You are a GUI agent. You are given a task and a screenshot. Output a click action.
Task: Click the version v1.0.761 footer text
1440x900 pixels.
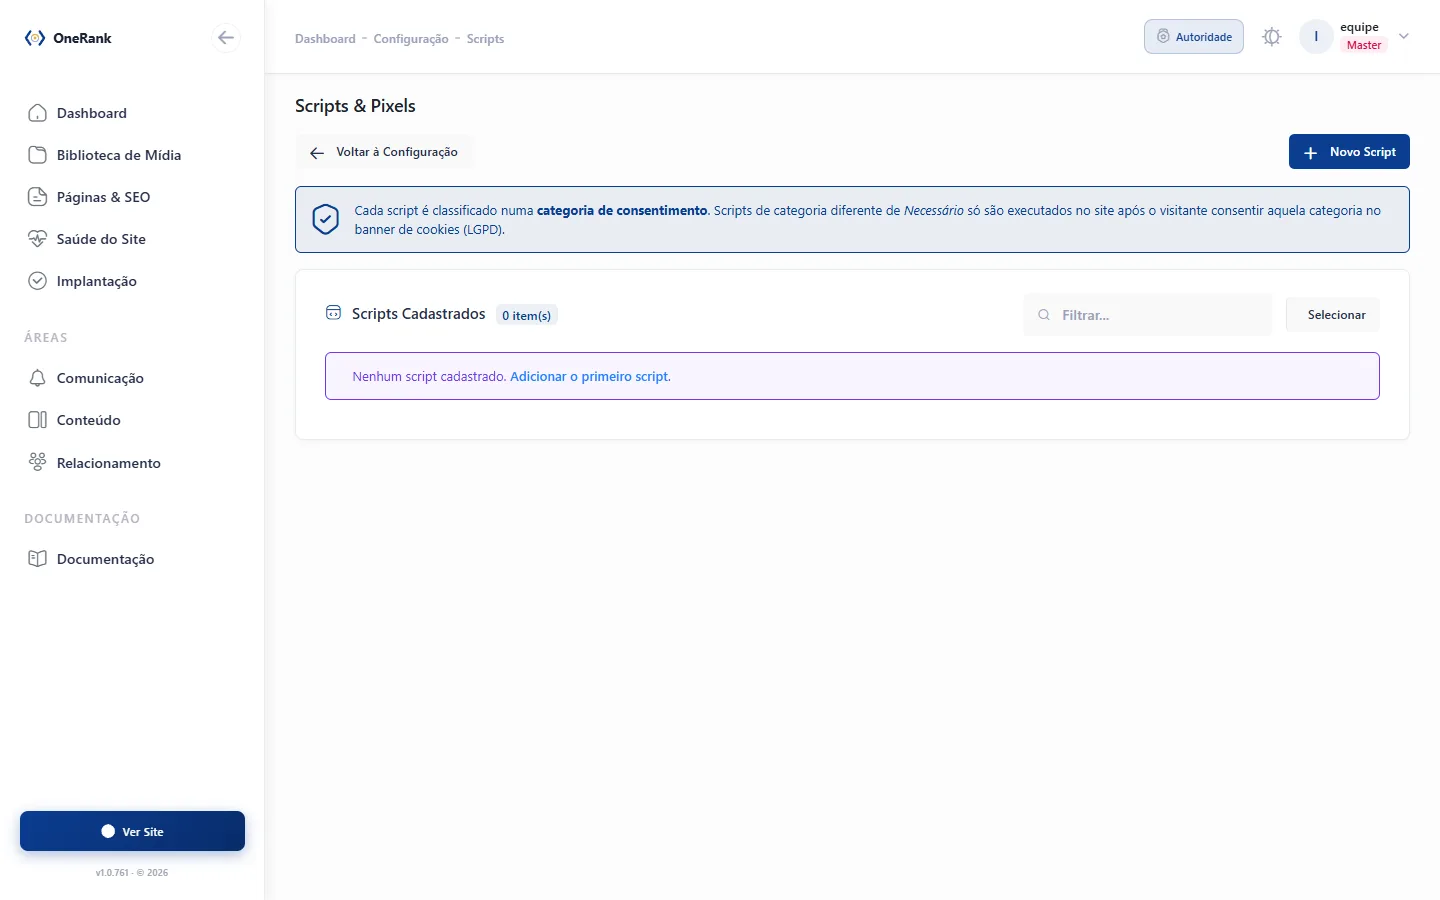pyautogui.click(x=132, y=873)
